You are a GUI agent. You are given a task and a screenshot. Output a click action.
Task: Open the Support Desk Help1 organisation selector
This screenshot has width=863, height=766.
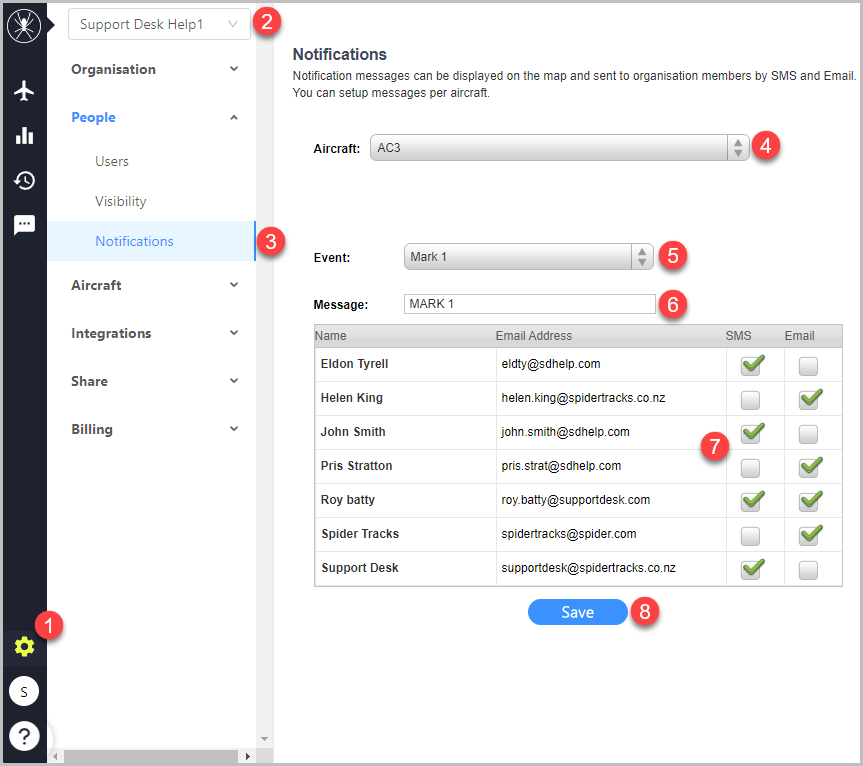[159, 25]
